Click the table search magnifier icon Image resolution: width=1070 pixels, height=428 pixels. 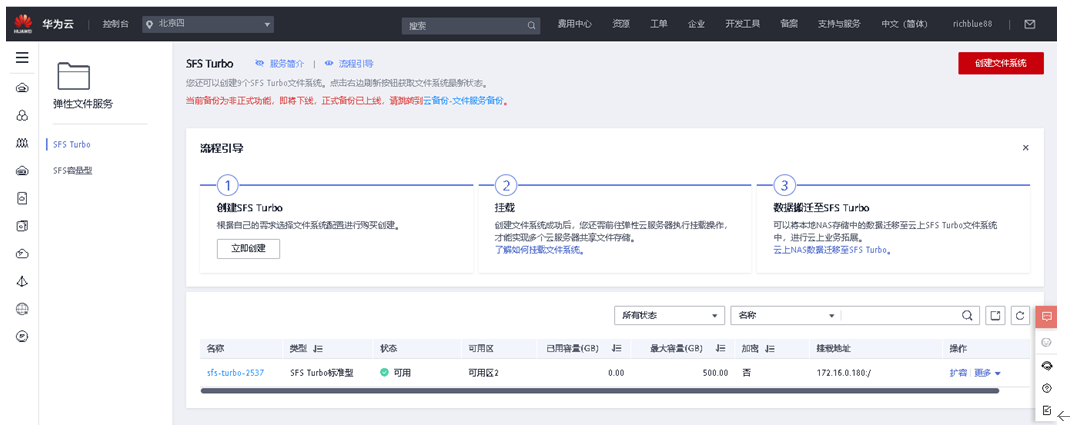click(967, 315)
